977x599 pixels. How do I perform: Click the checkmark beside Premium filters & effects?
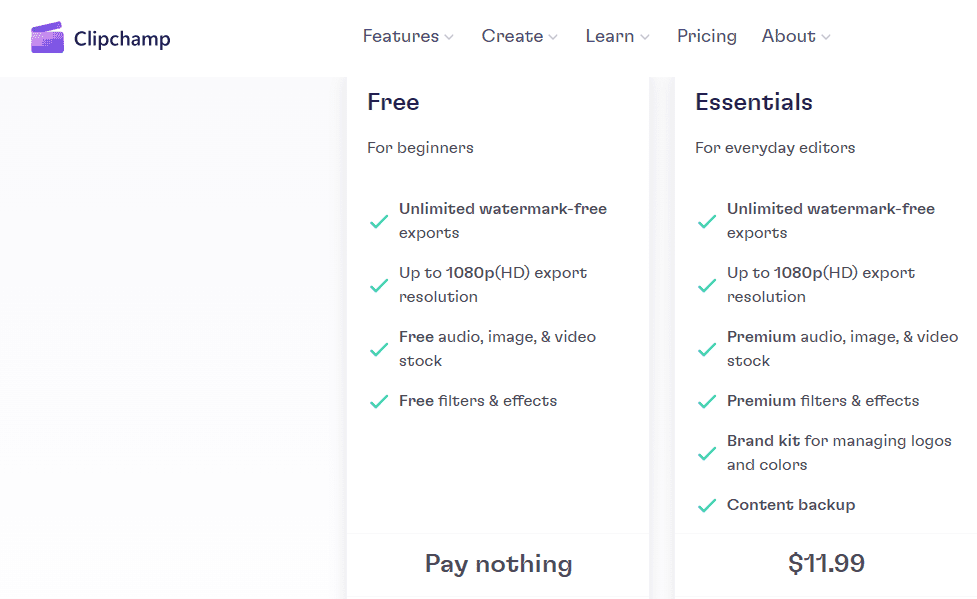click(707, 400)
